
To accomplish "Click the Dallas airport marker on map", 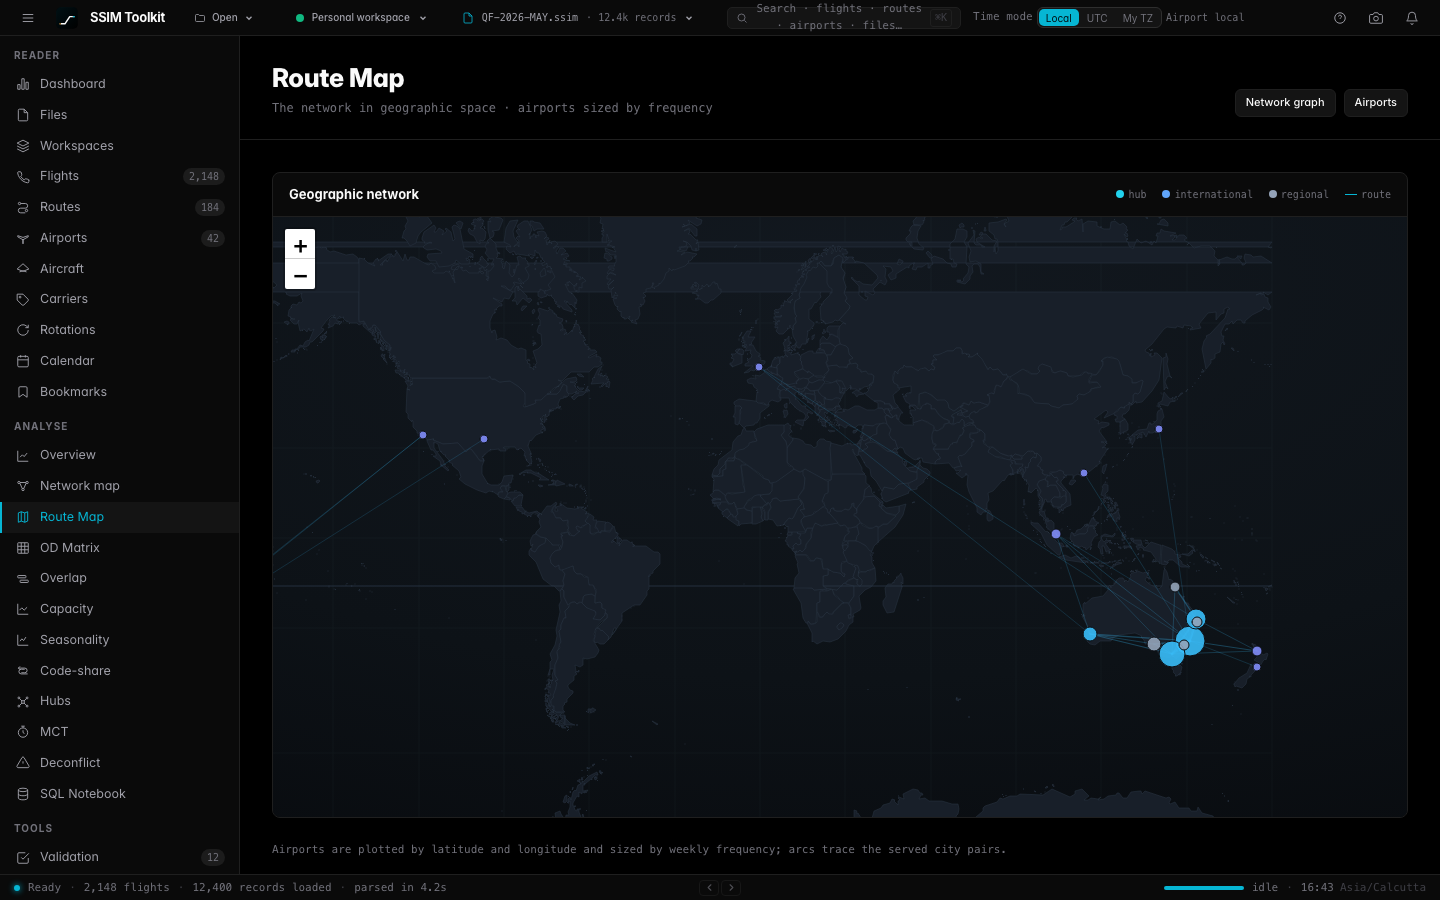I will 484,439.
